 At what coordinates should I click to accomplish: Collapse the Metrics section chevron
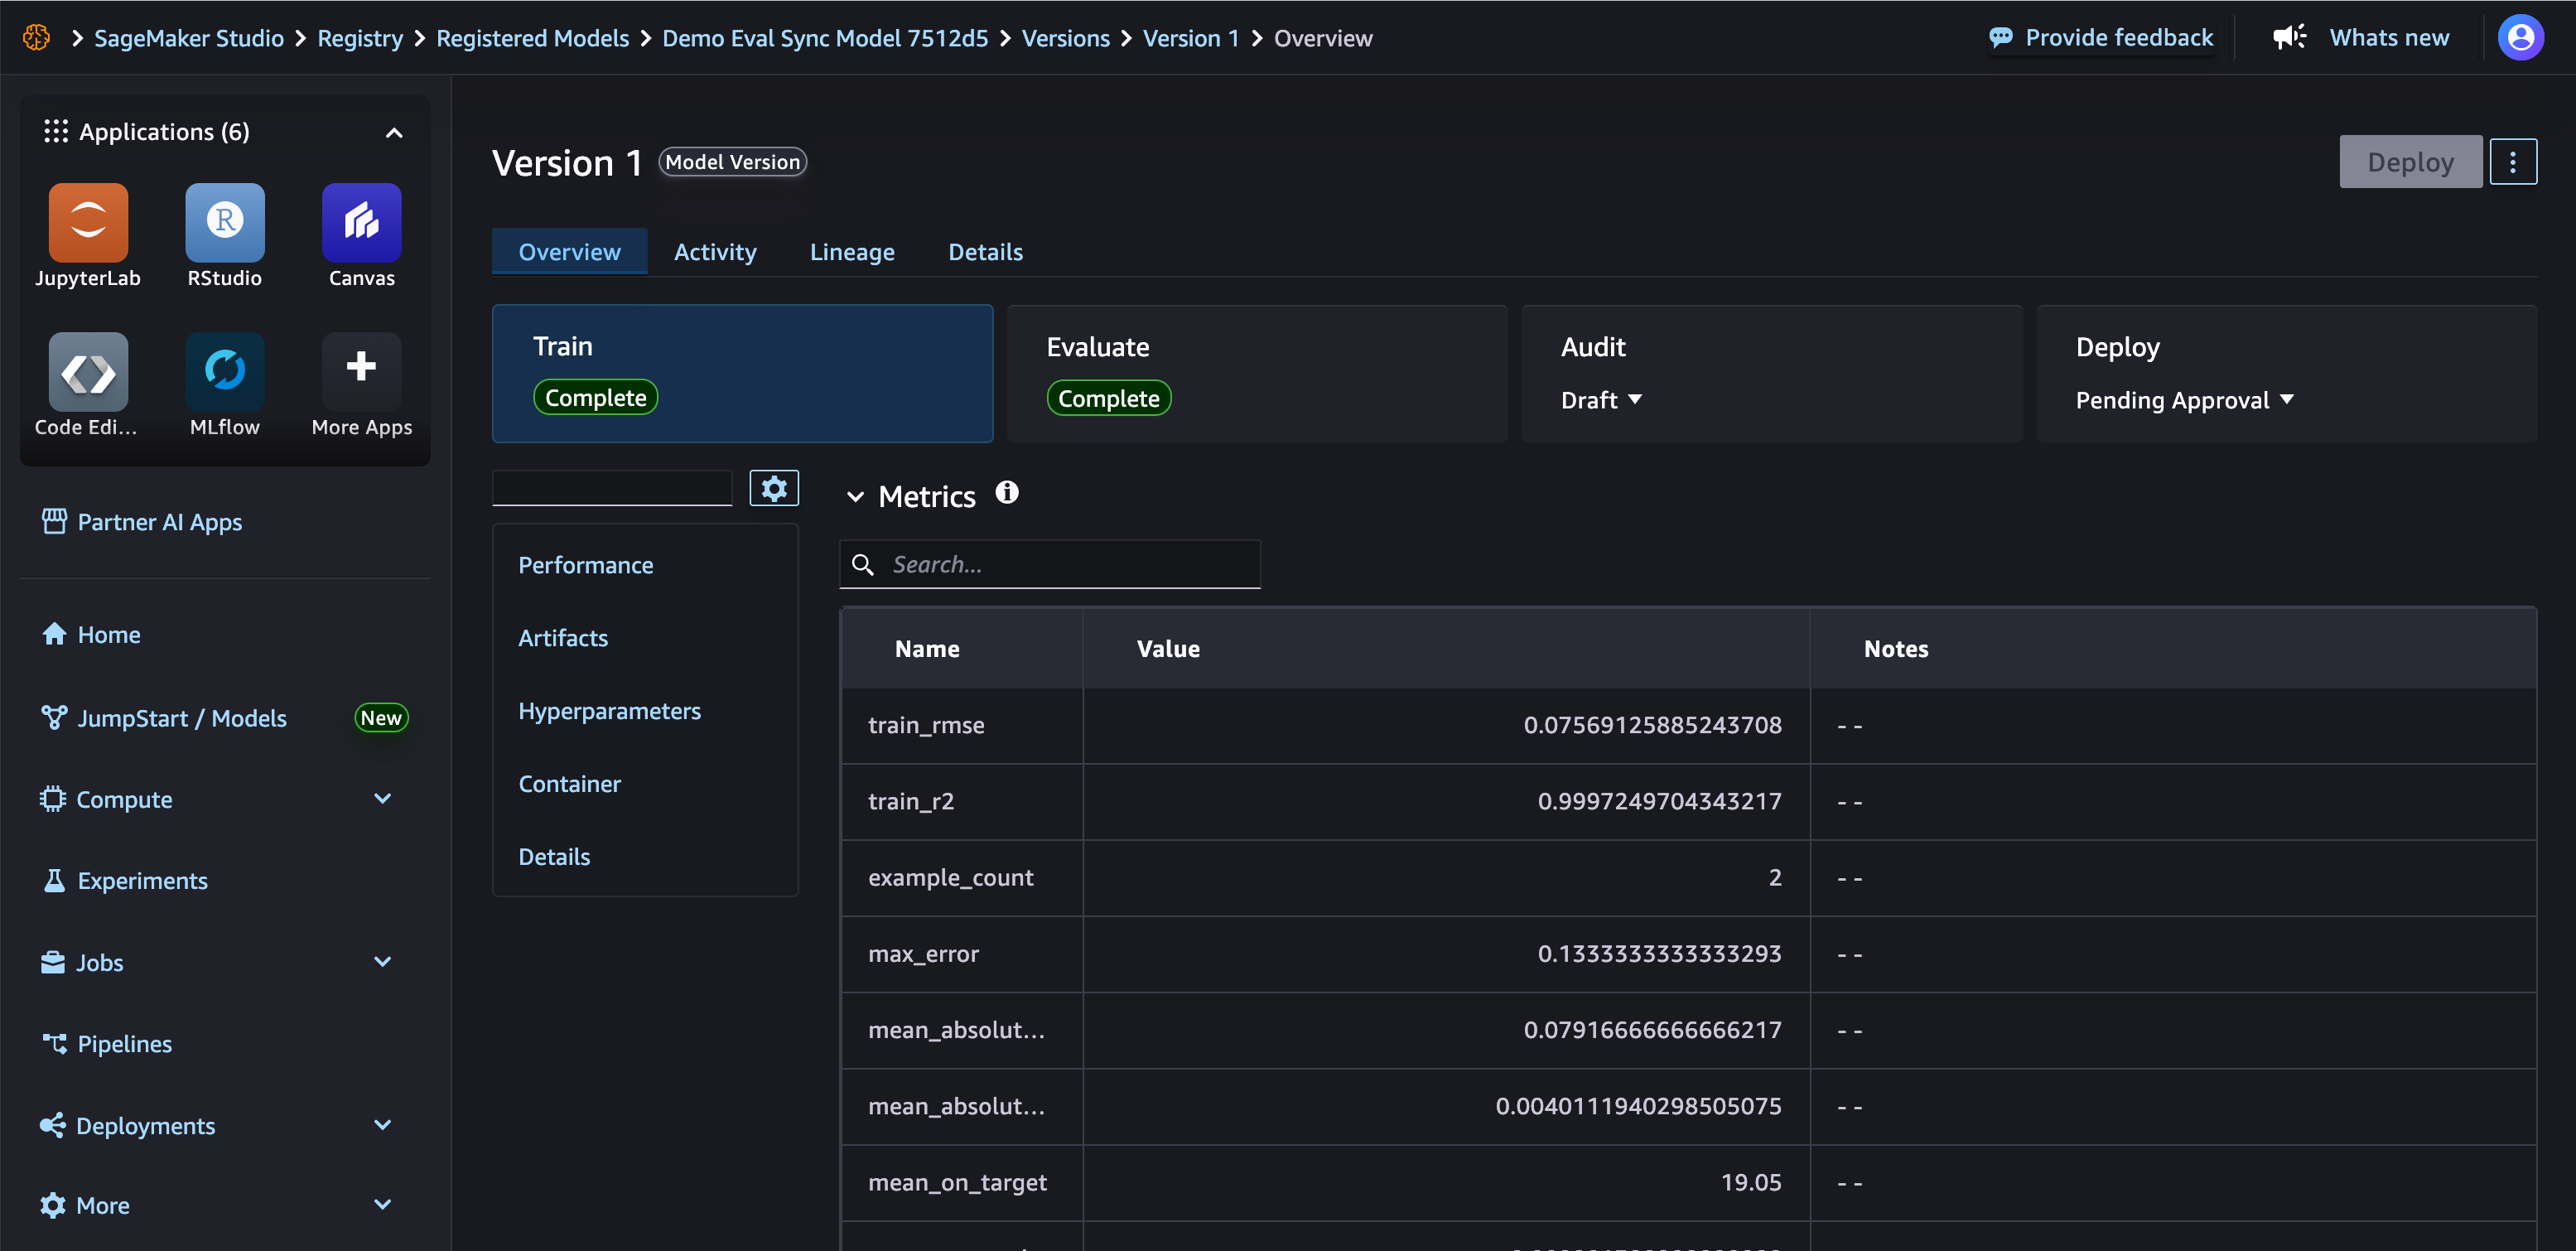[x=855, y=497]
